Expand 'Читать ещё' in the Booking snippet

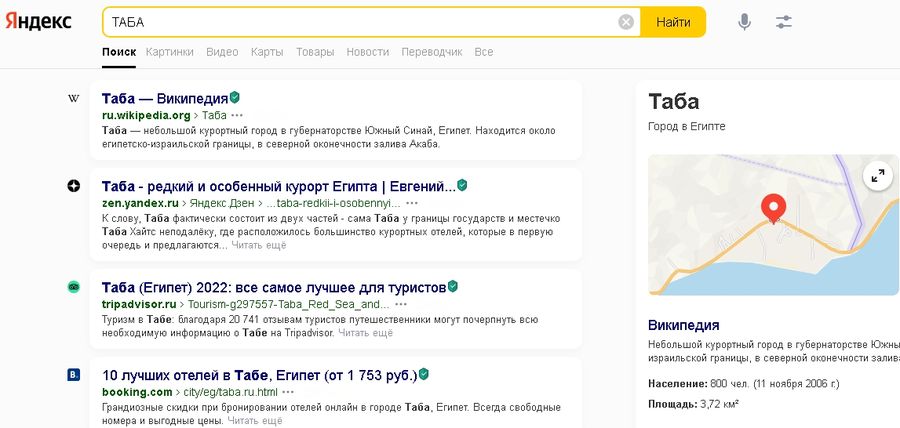click(255, 421)
